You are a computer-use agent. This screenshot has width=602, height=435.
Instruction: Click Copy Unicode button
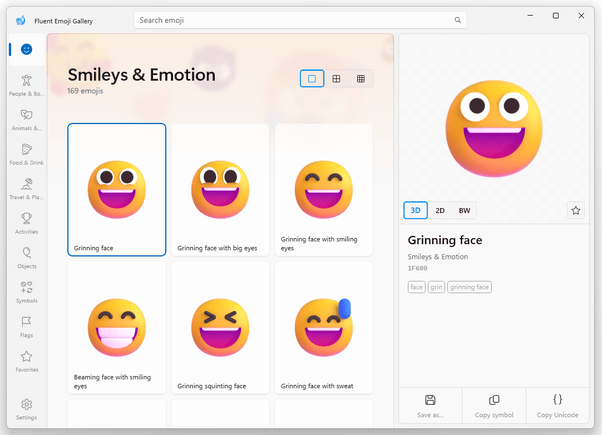click(557, 405)
